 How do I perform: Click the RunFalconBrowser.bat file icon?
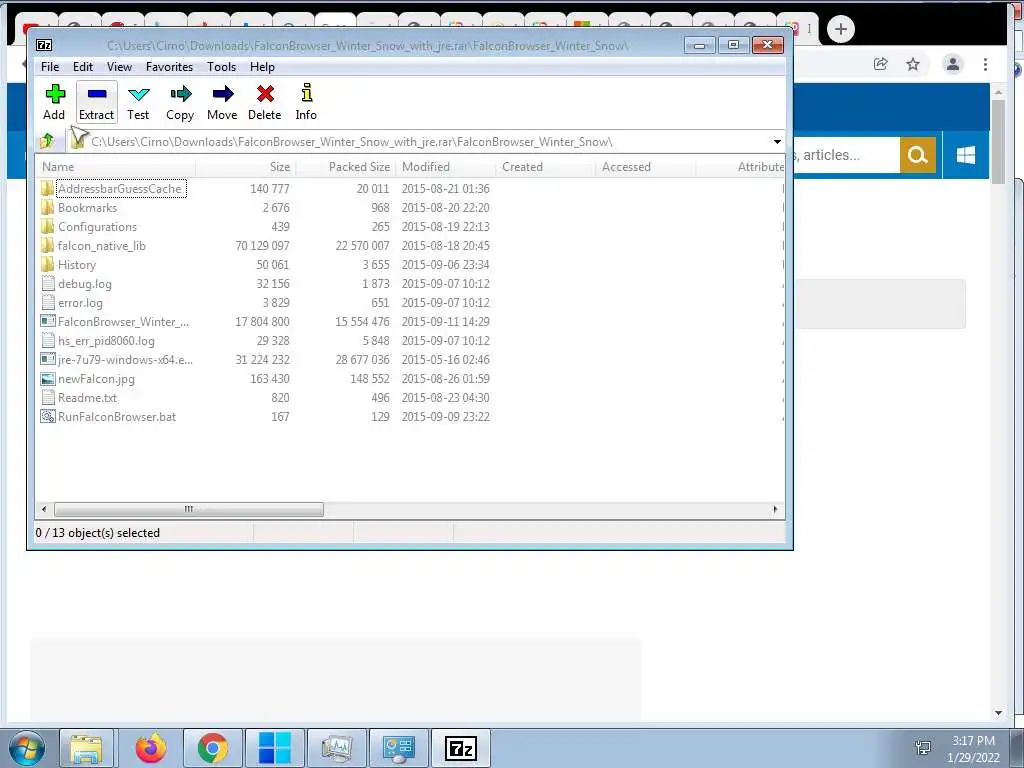[48, 417]
